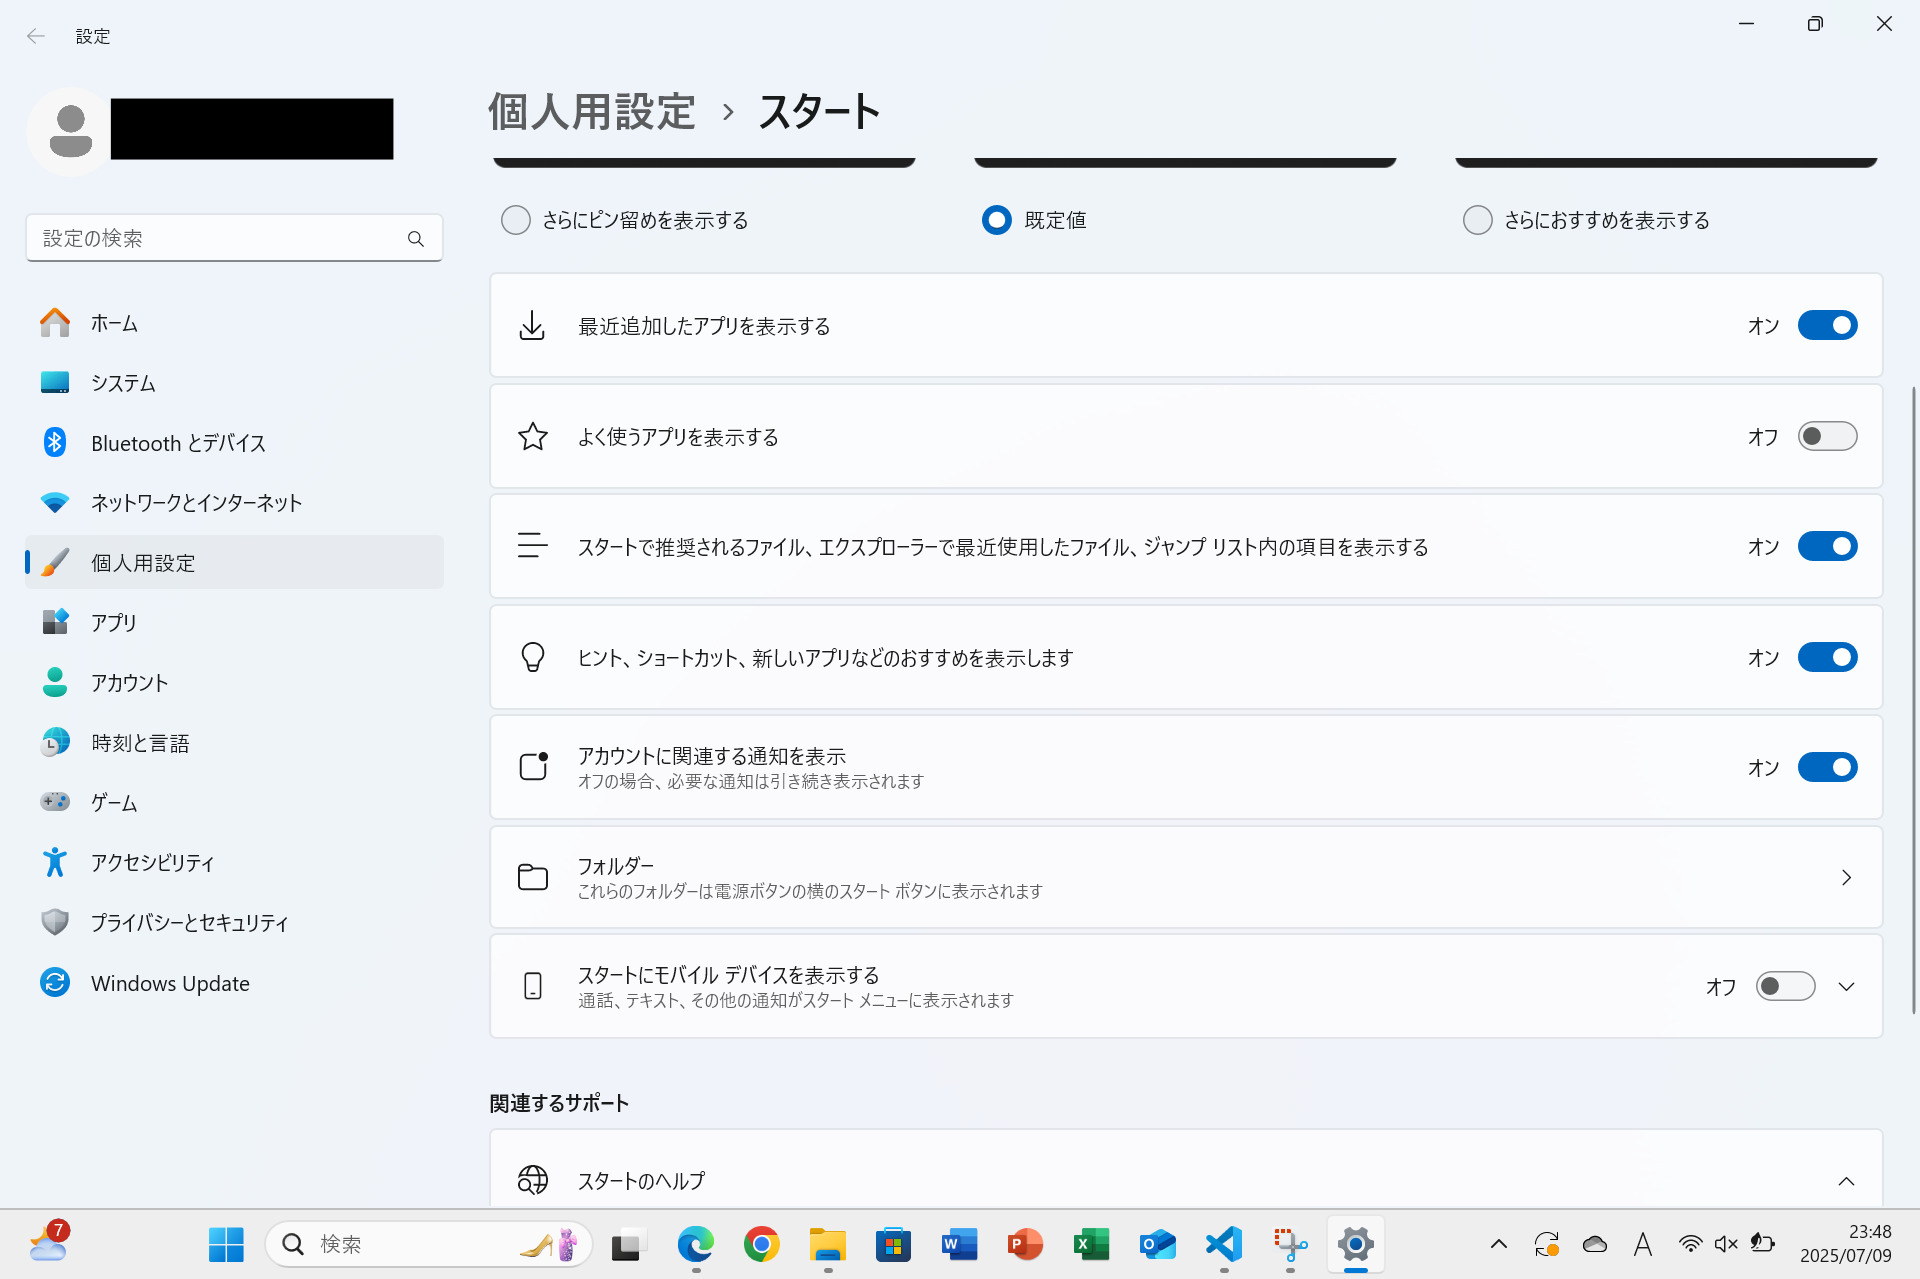The width and height of the screenshot is (1920, 1279).
Task: Select さらにピン留めを表示する radio button
Action: [516, 220]
